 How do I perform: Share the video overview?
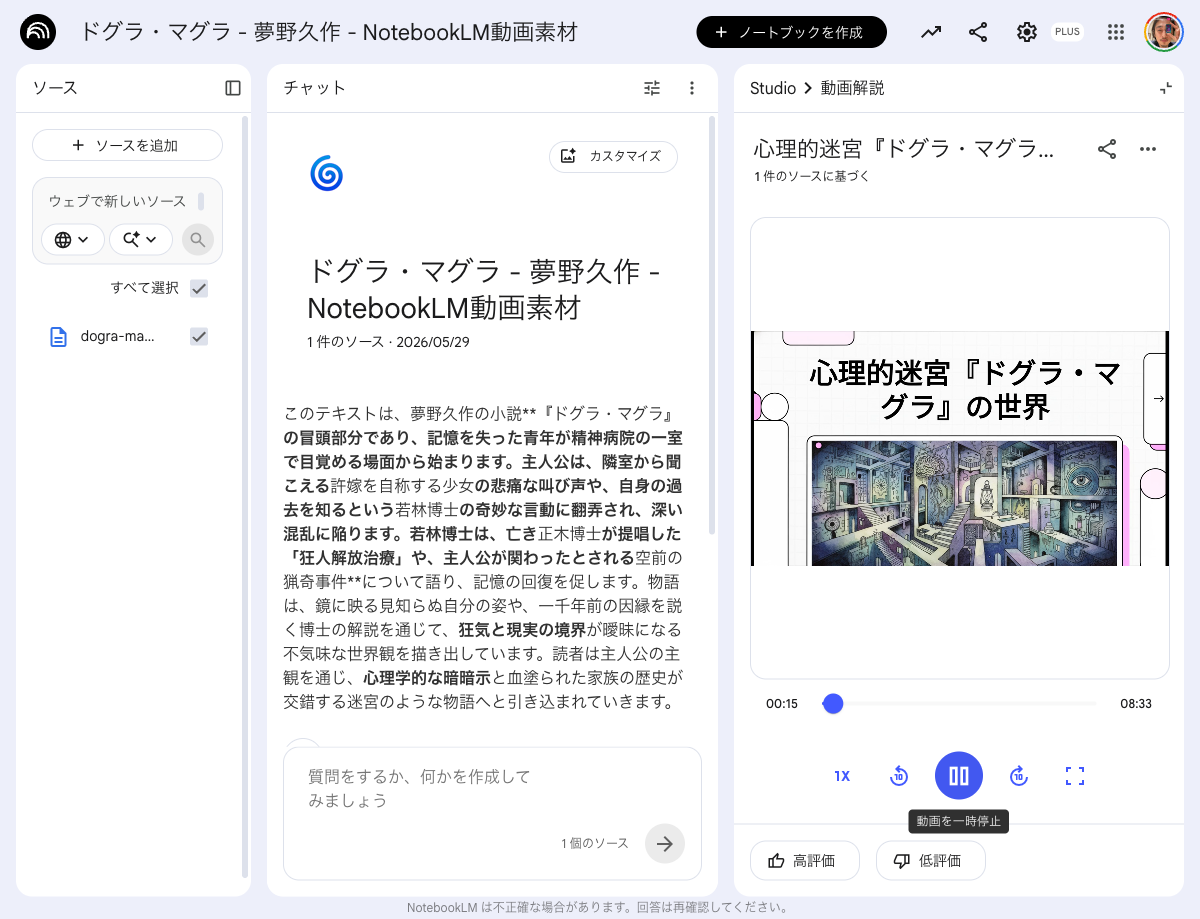(1107, 150)
